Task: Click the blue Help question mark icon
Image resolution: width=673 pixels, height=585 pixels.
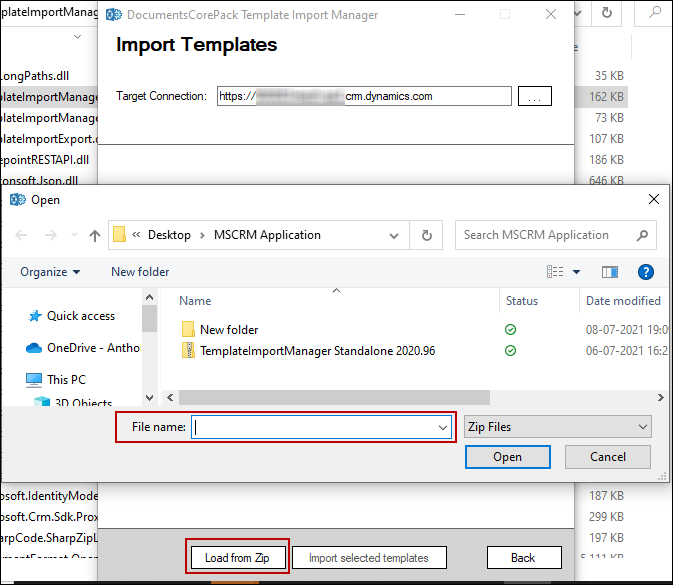Action: pyautogui.click(x=646, y=272)
